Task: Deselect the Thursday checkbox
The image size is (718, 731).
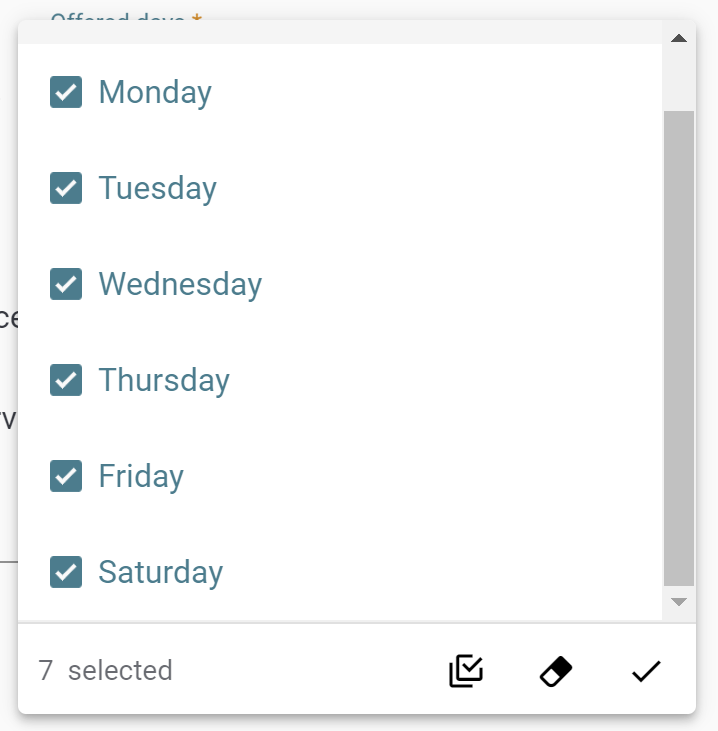Action: (66, 380)
